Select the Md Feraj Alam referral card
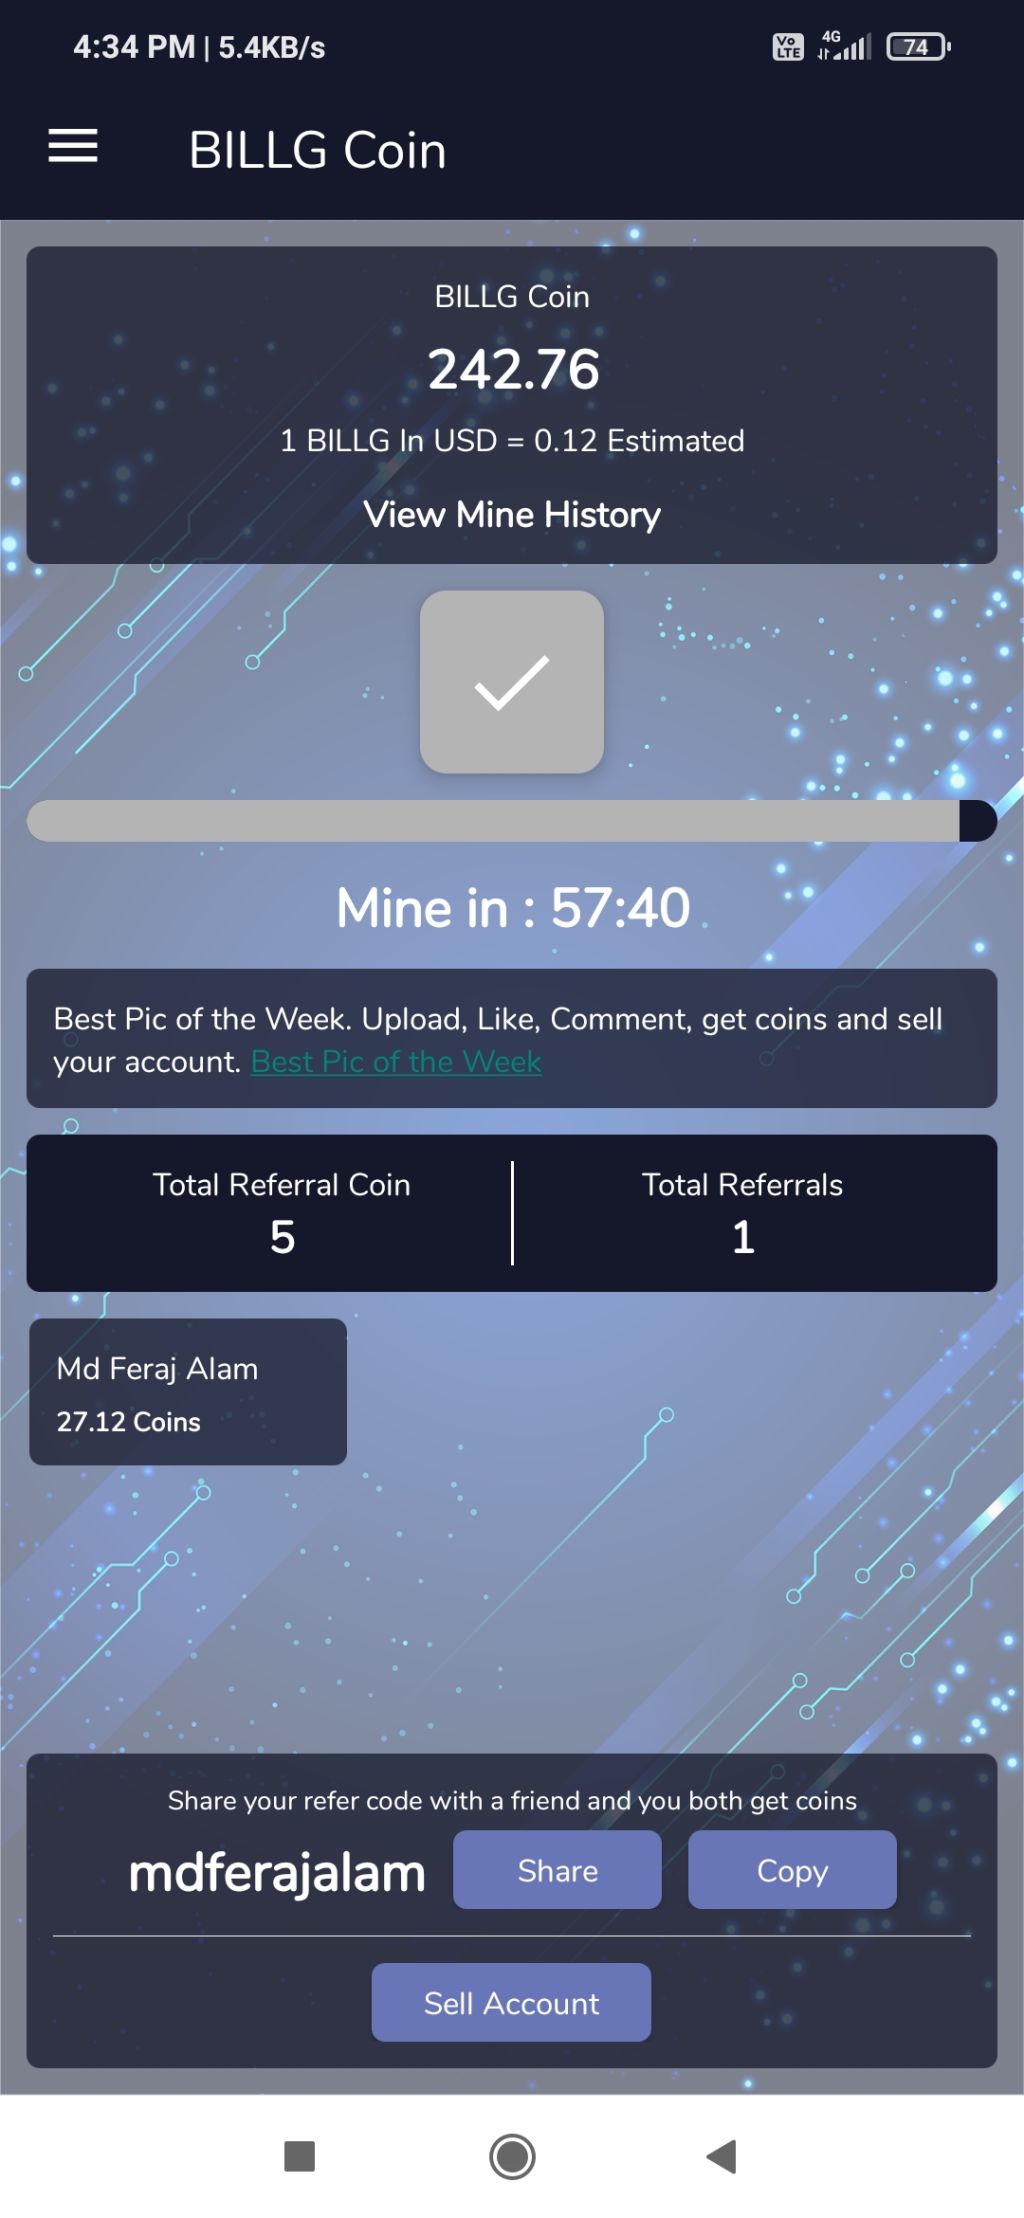1024x2218 pixels. (188, 1392)
